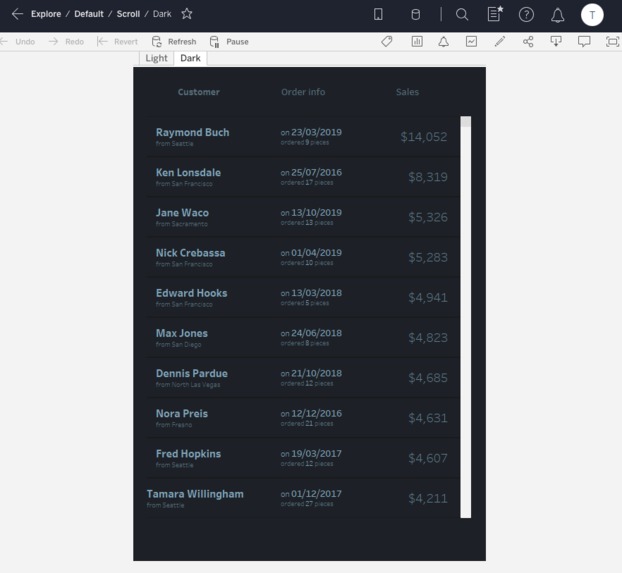Click order date 23/03/2019
The image size is (622, 573).
316,132
